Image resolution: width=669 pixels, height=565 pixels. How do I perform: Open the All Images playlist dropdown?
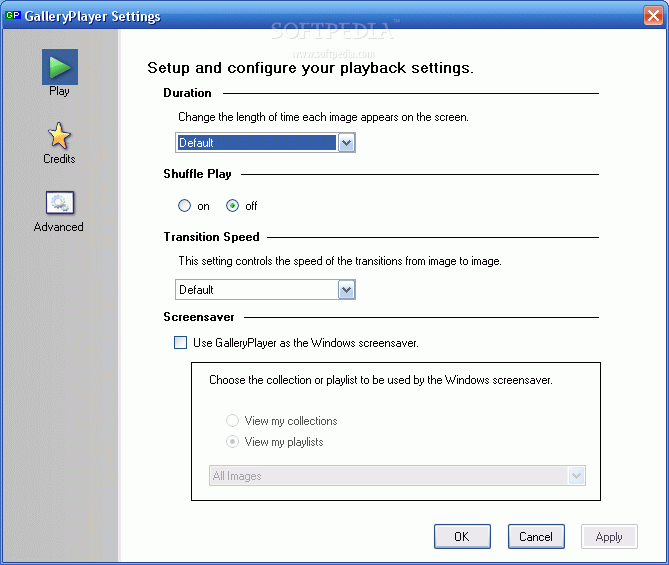tap(576, 475)
